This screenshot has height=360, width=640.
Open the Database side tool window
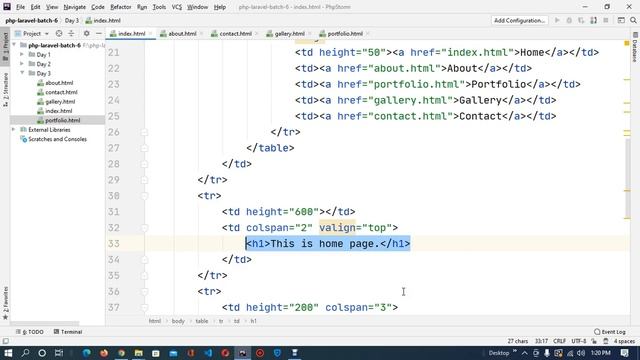635,47
